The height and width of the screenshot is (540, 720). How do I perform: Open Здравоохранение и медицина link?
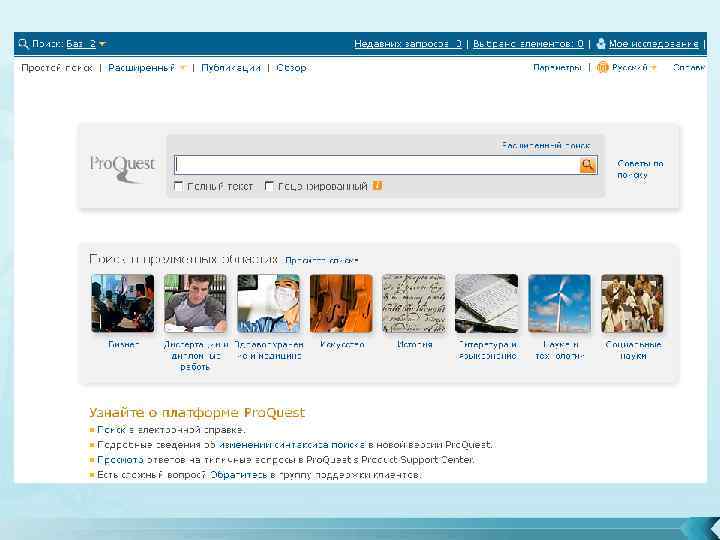(269, 350)
